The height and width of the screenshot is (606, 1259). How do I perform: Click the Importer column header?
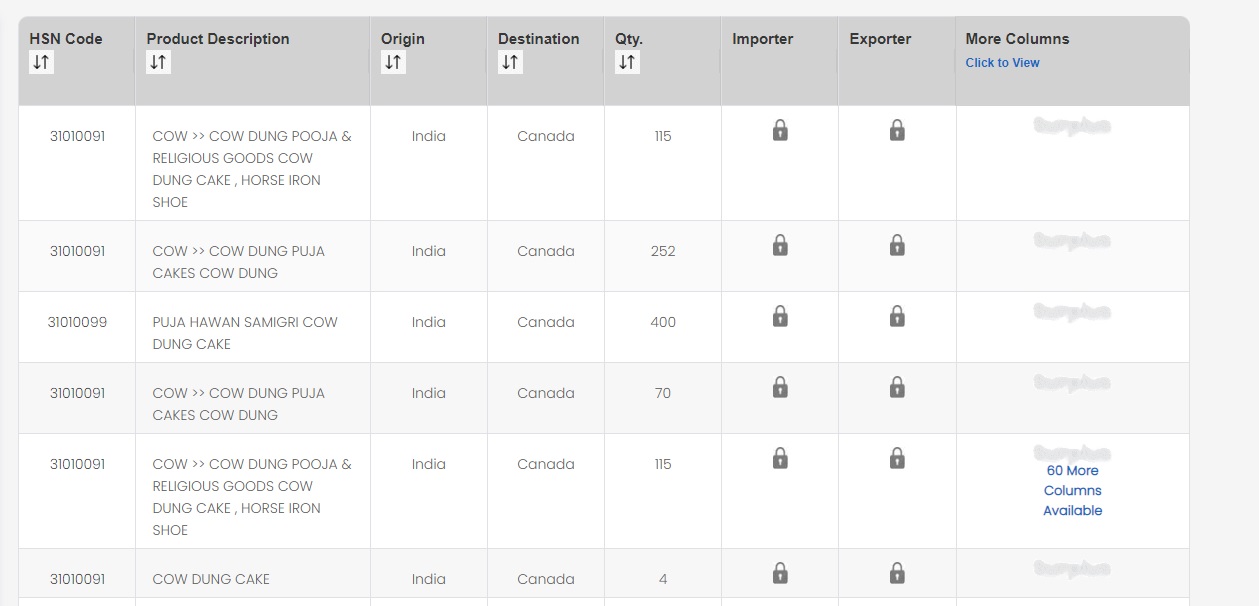pyautogui.click(x=762, y=39)
